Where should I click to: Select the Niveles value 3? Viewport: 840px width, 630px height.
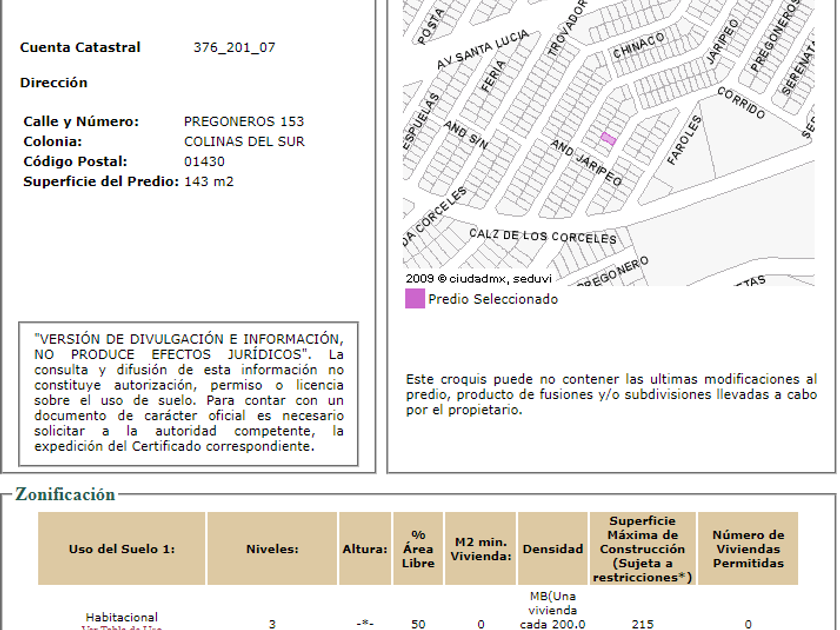click(272, 624)
